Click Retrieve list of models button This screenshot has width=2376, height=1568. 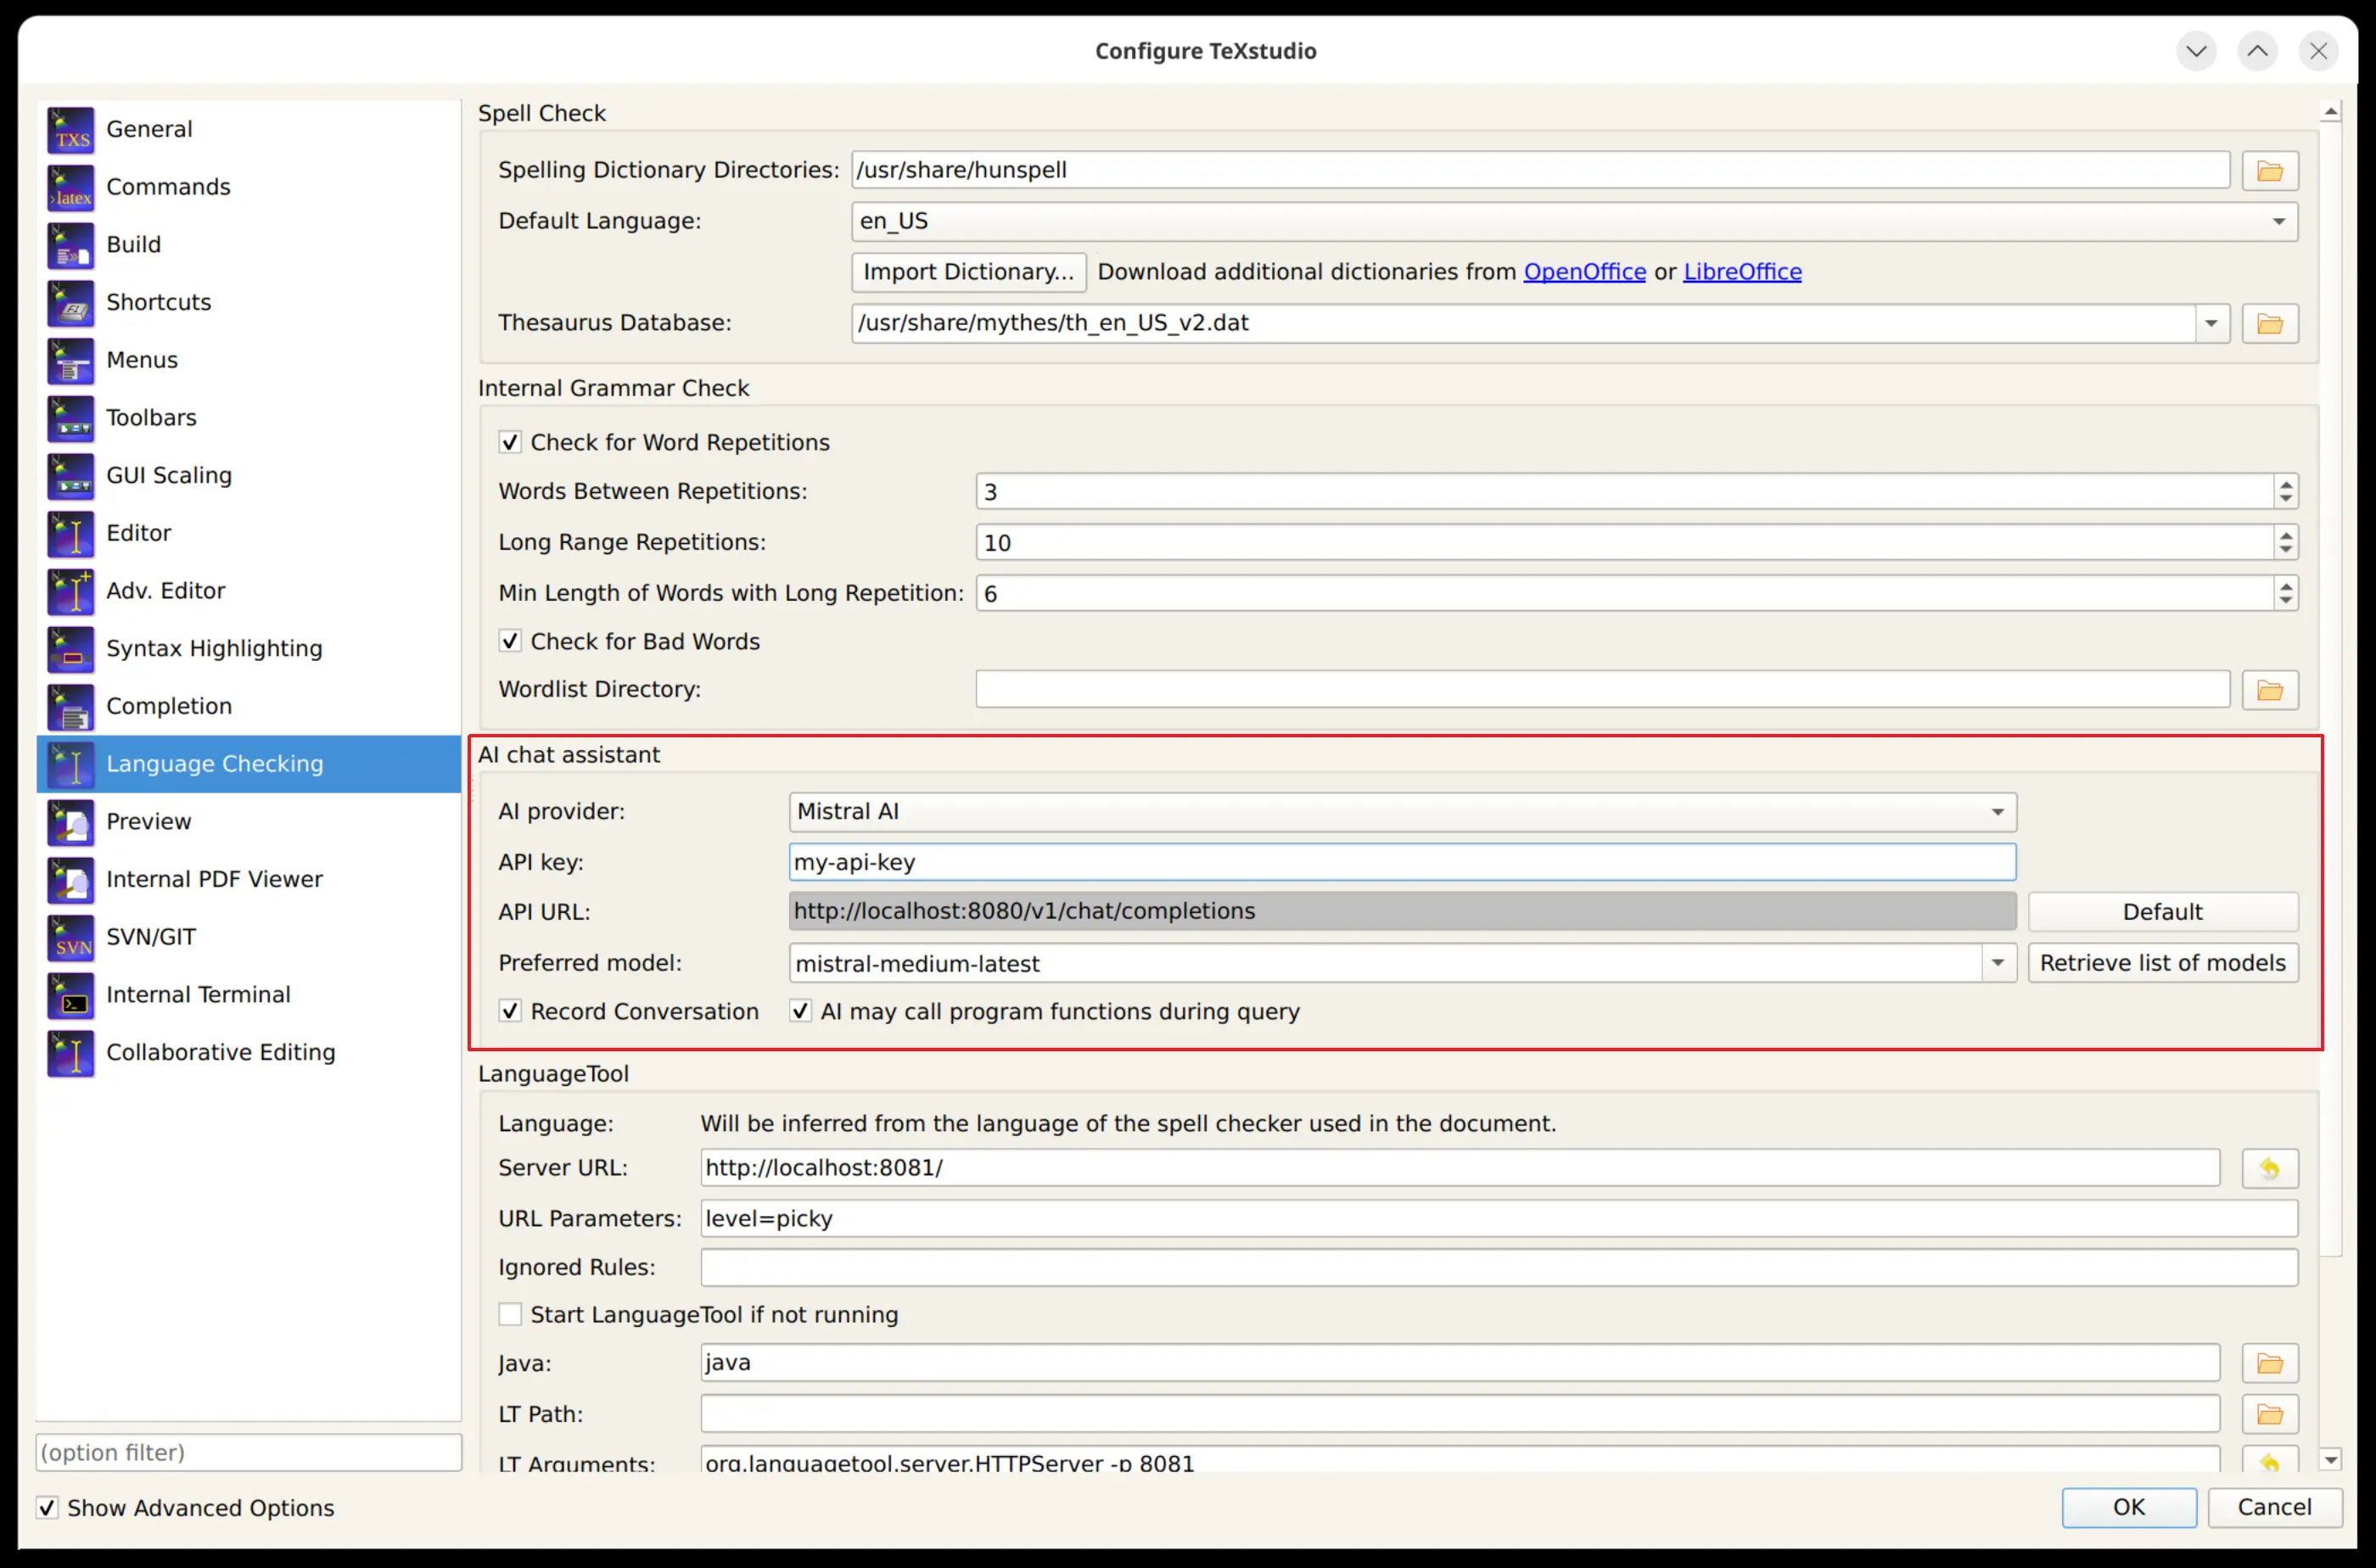pos(2162,963)
